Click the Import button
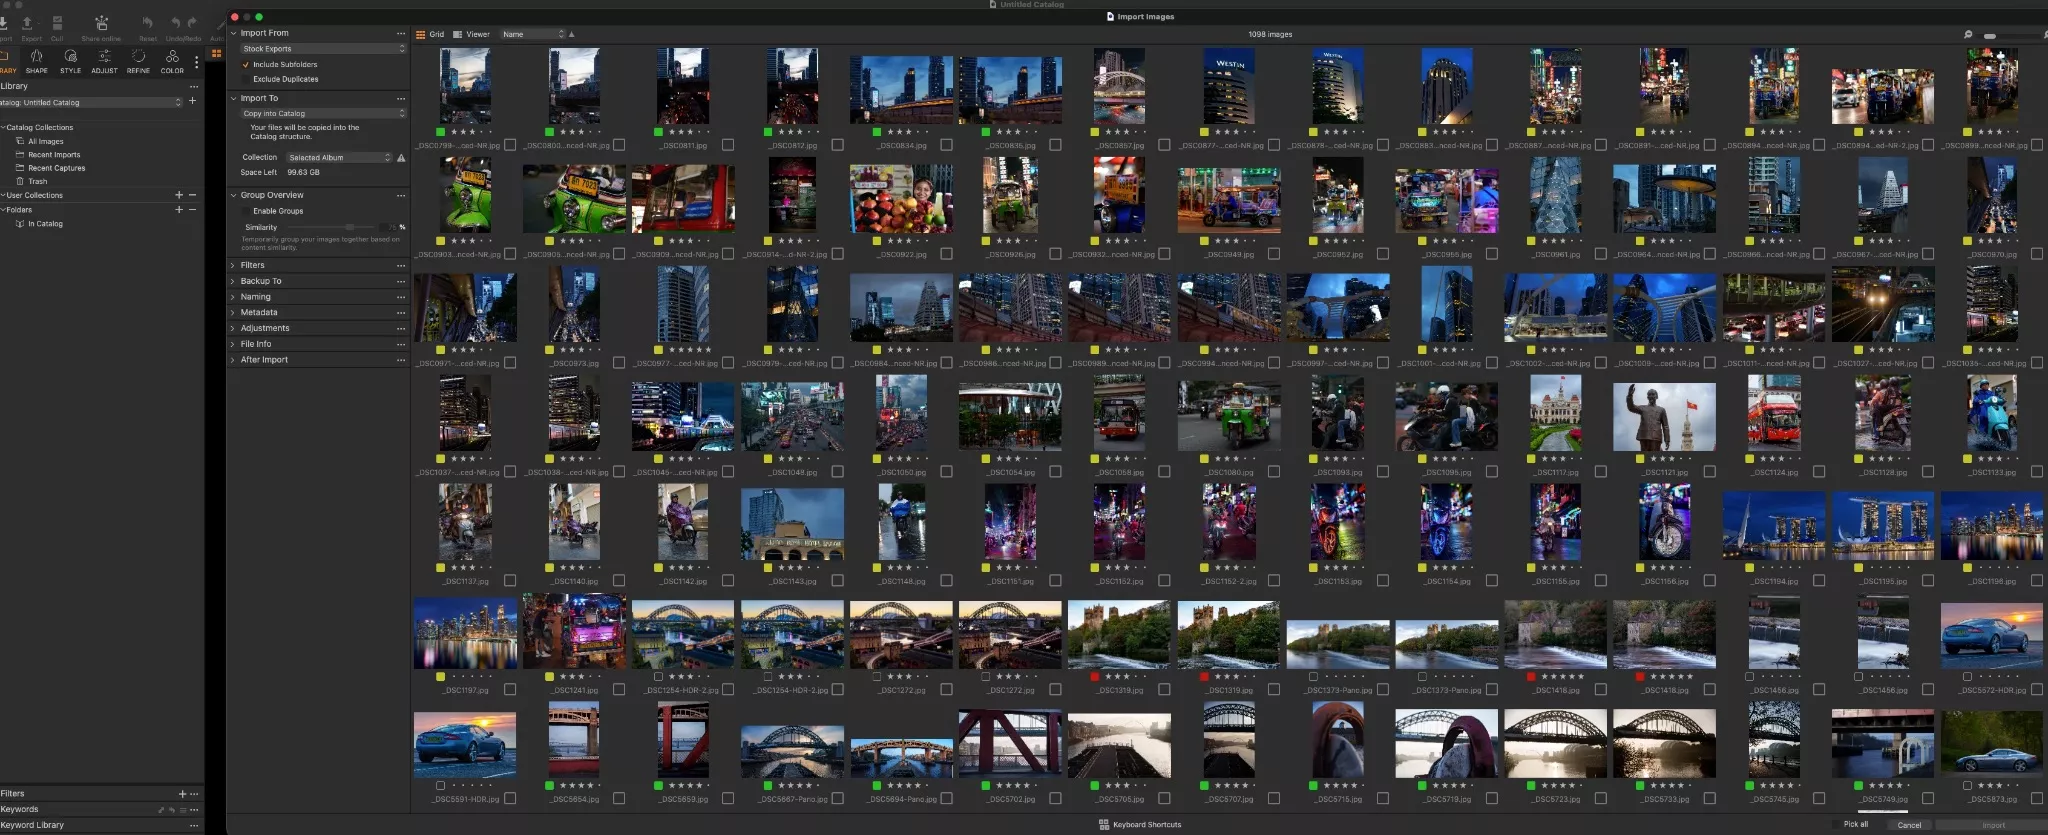 [1993, 825]
